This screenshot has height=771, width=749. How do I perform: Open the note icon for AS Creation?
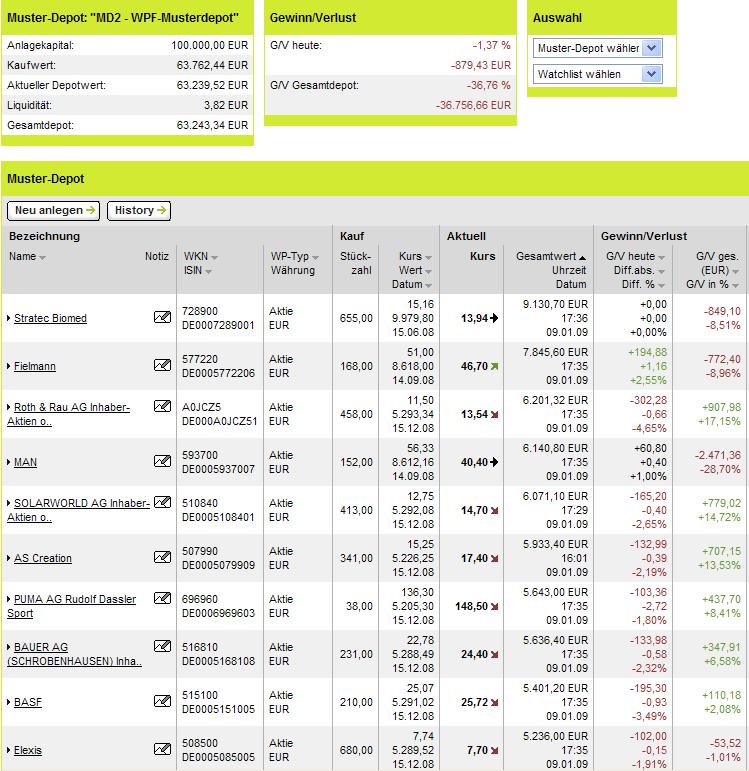(162, 557)
